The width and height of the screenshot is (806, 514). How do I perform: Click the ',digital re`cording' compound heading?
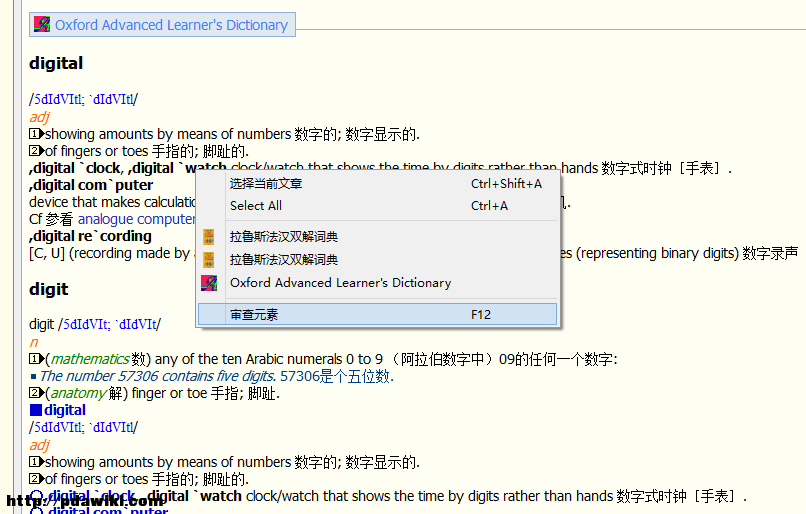point(90,236)
